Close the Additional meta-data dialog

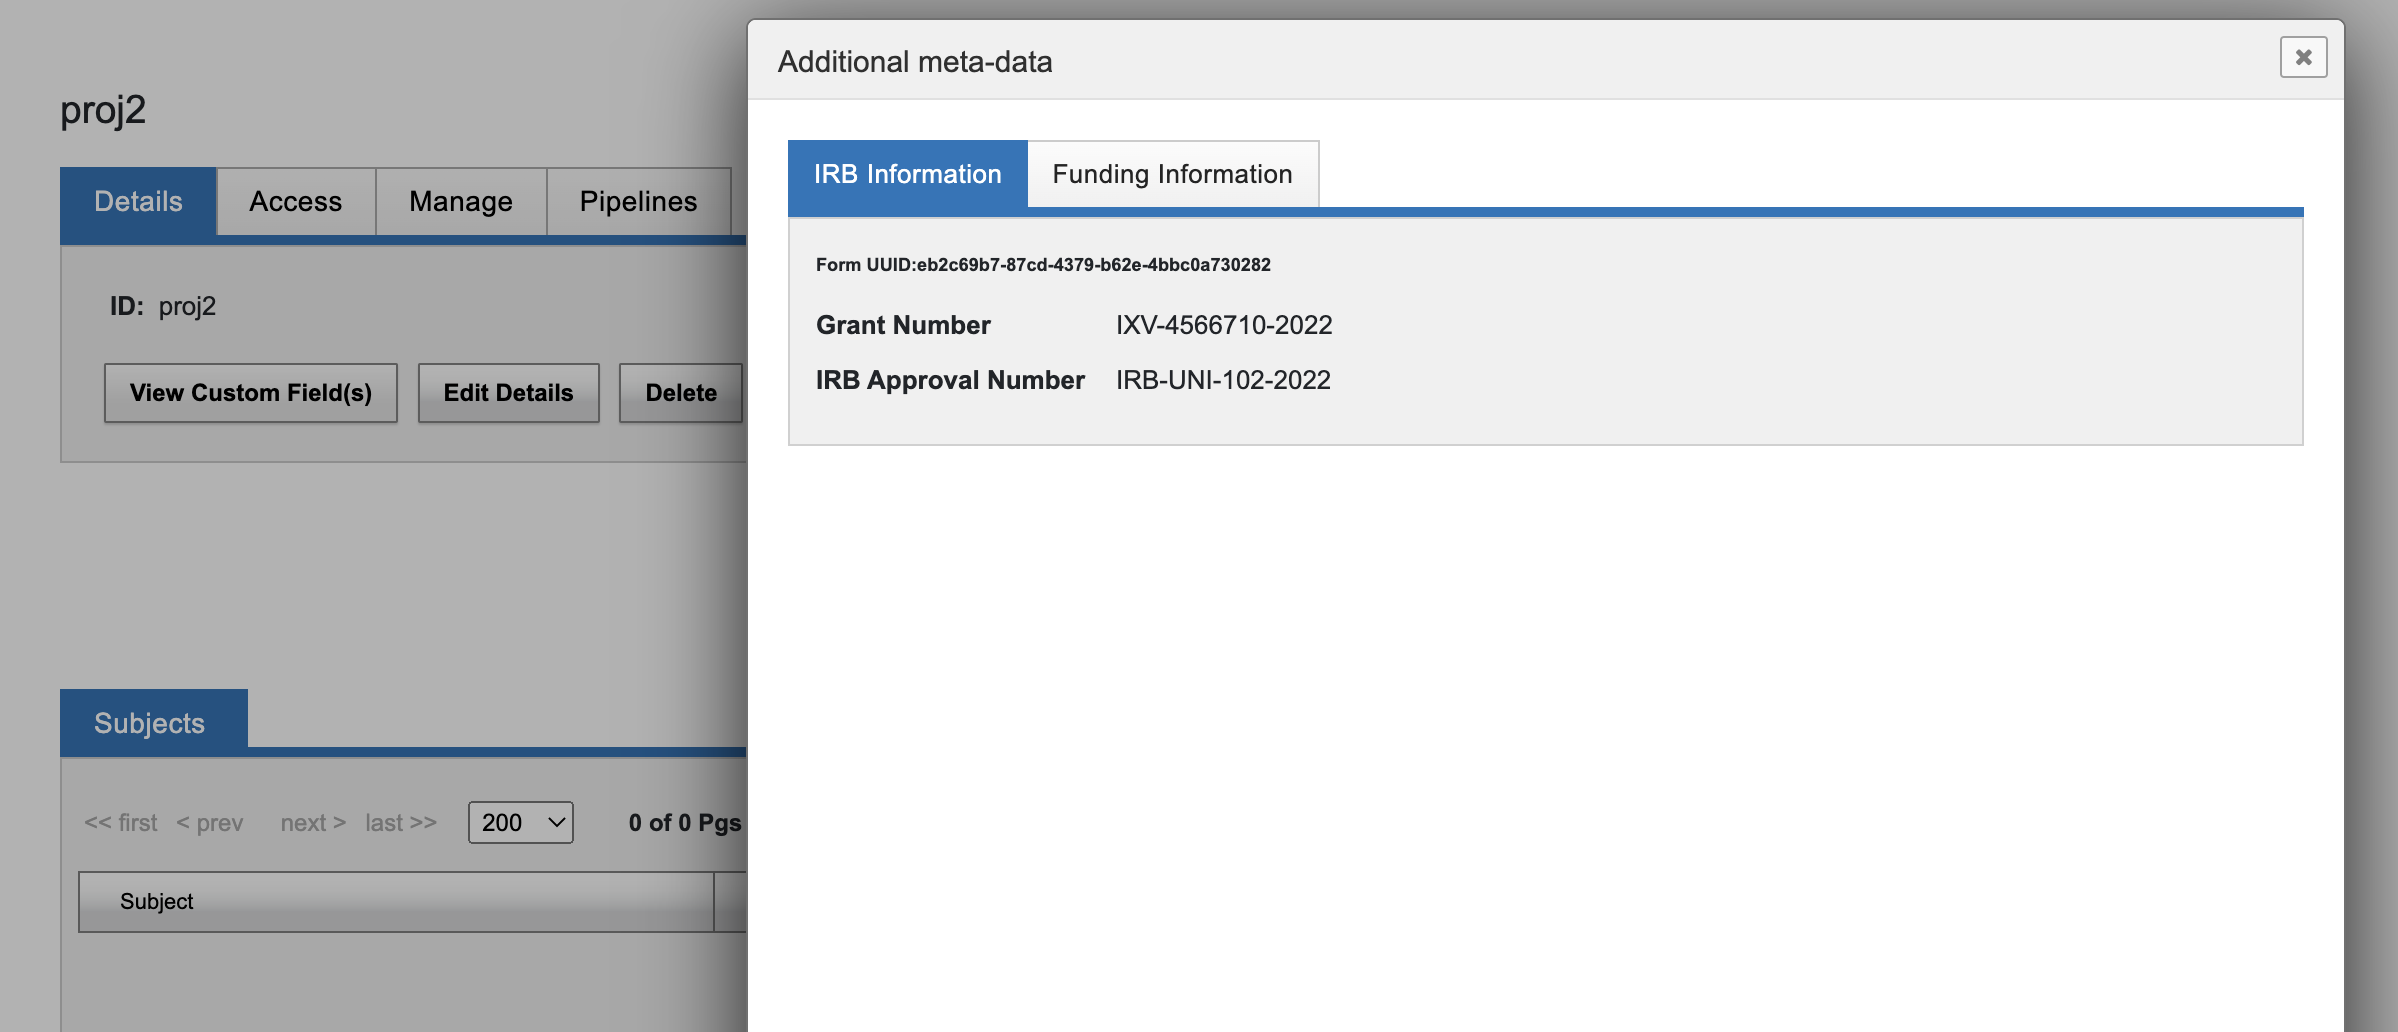point(2302,58)
